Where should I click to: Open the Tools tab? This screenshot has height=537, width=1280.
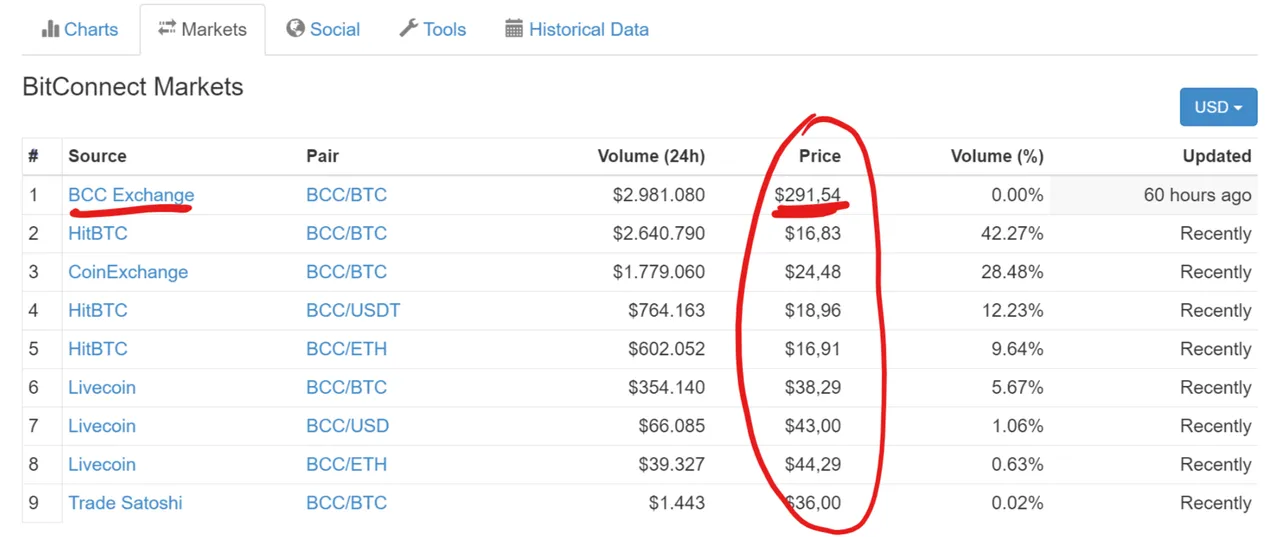click(432, 29)
